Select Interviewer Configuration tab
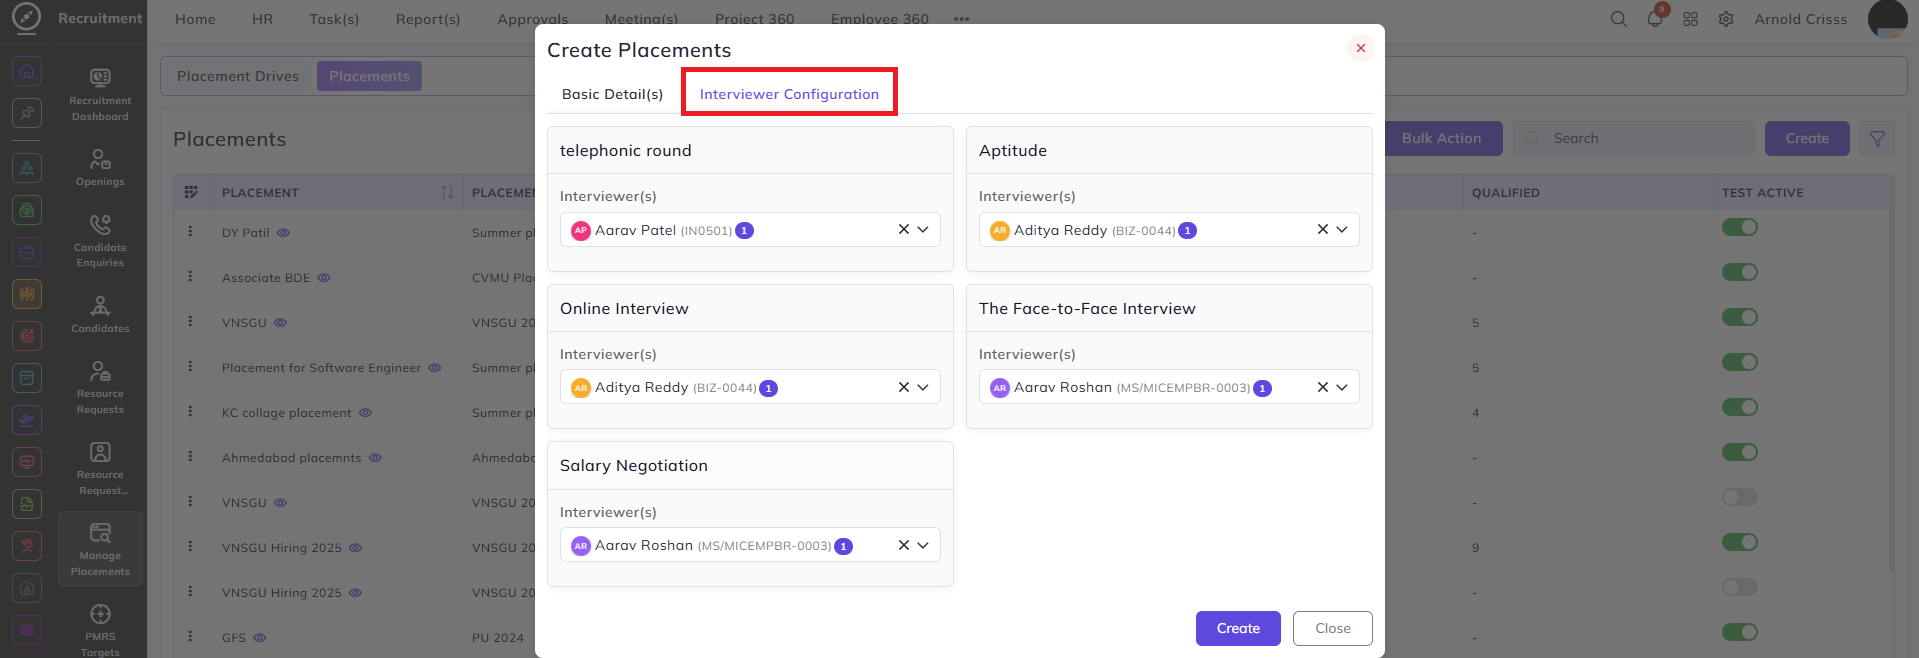Image resolution: width=1919 pixels, height=658 pixels. 789,94
